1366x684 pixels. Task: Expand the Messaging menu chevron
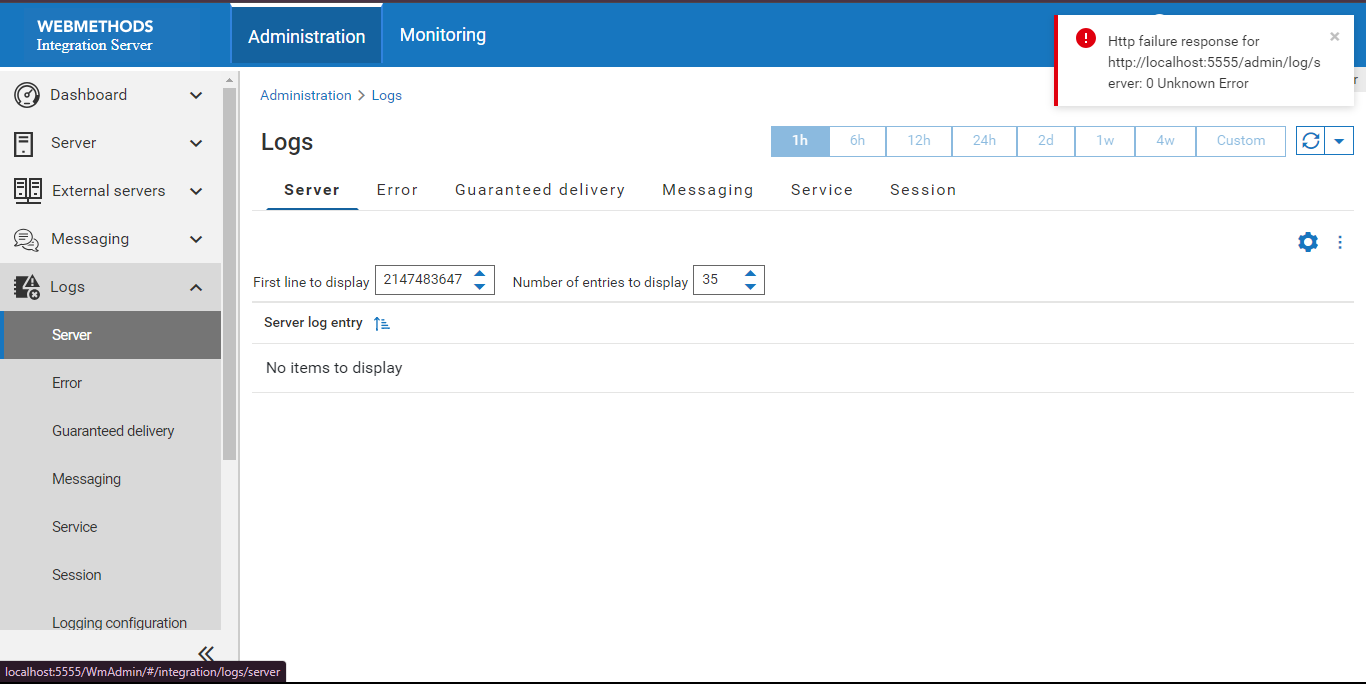click(x=196, y=239)
